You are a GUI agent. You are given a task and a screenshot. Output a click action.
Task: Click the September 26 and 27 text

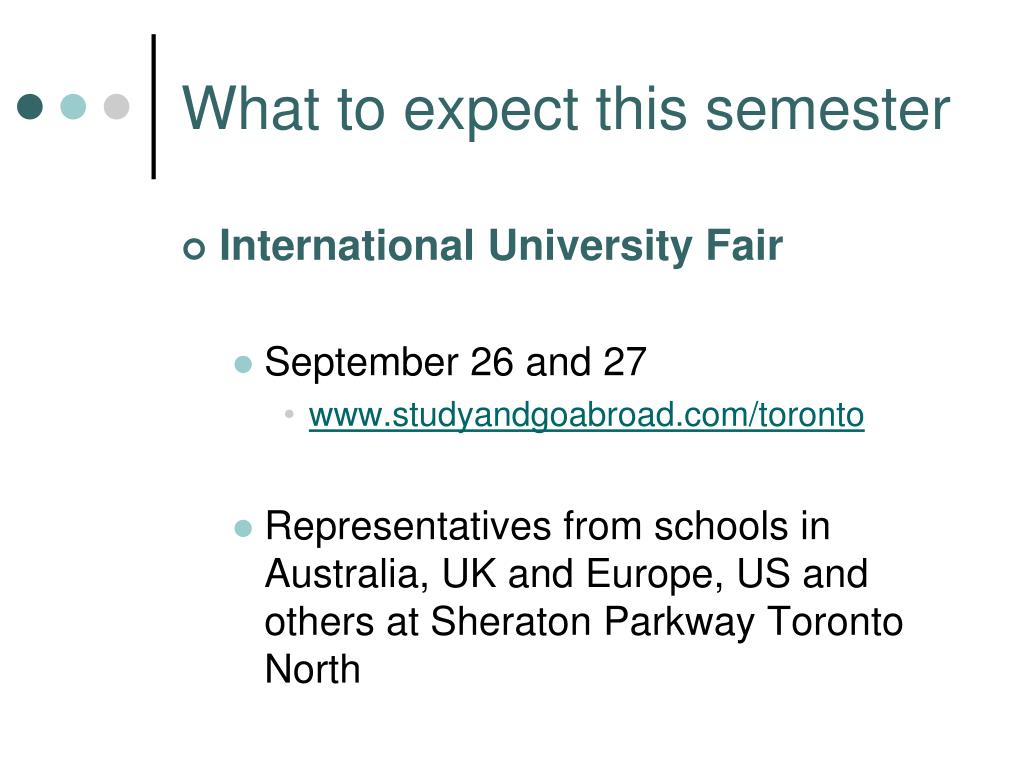pos(455,362)
